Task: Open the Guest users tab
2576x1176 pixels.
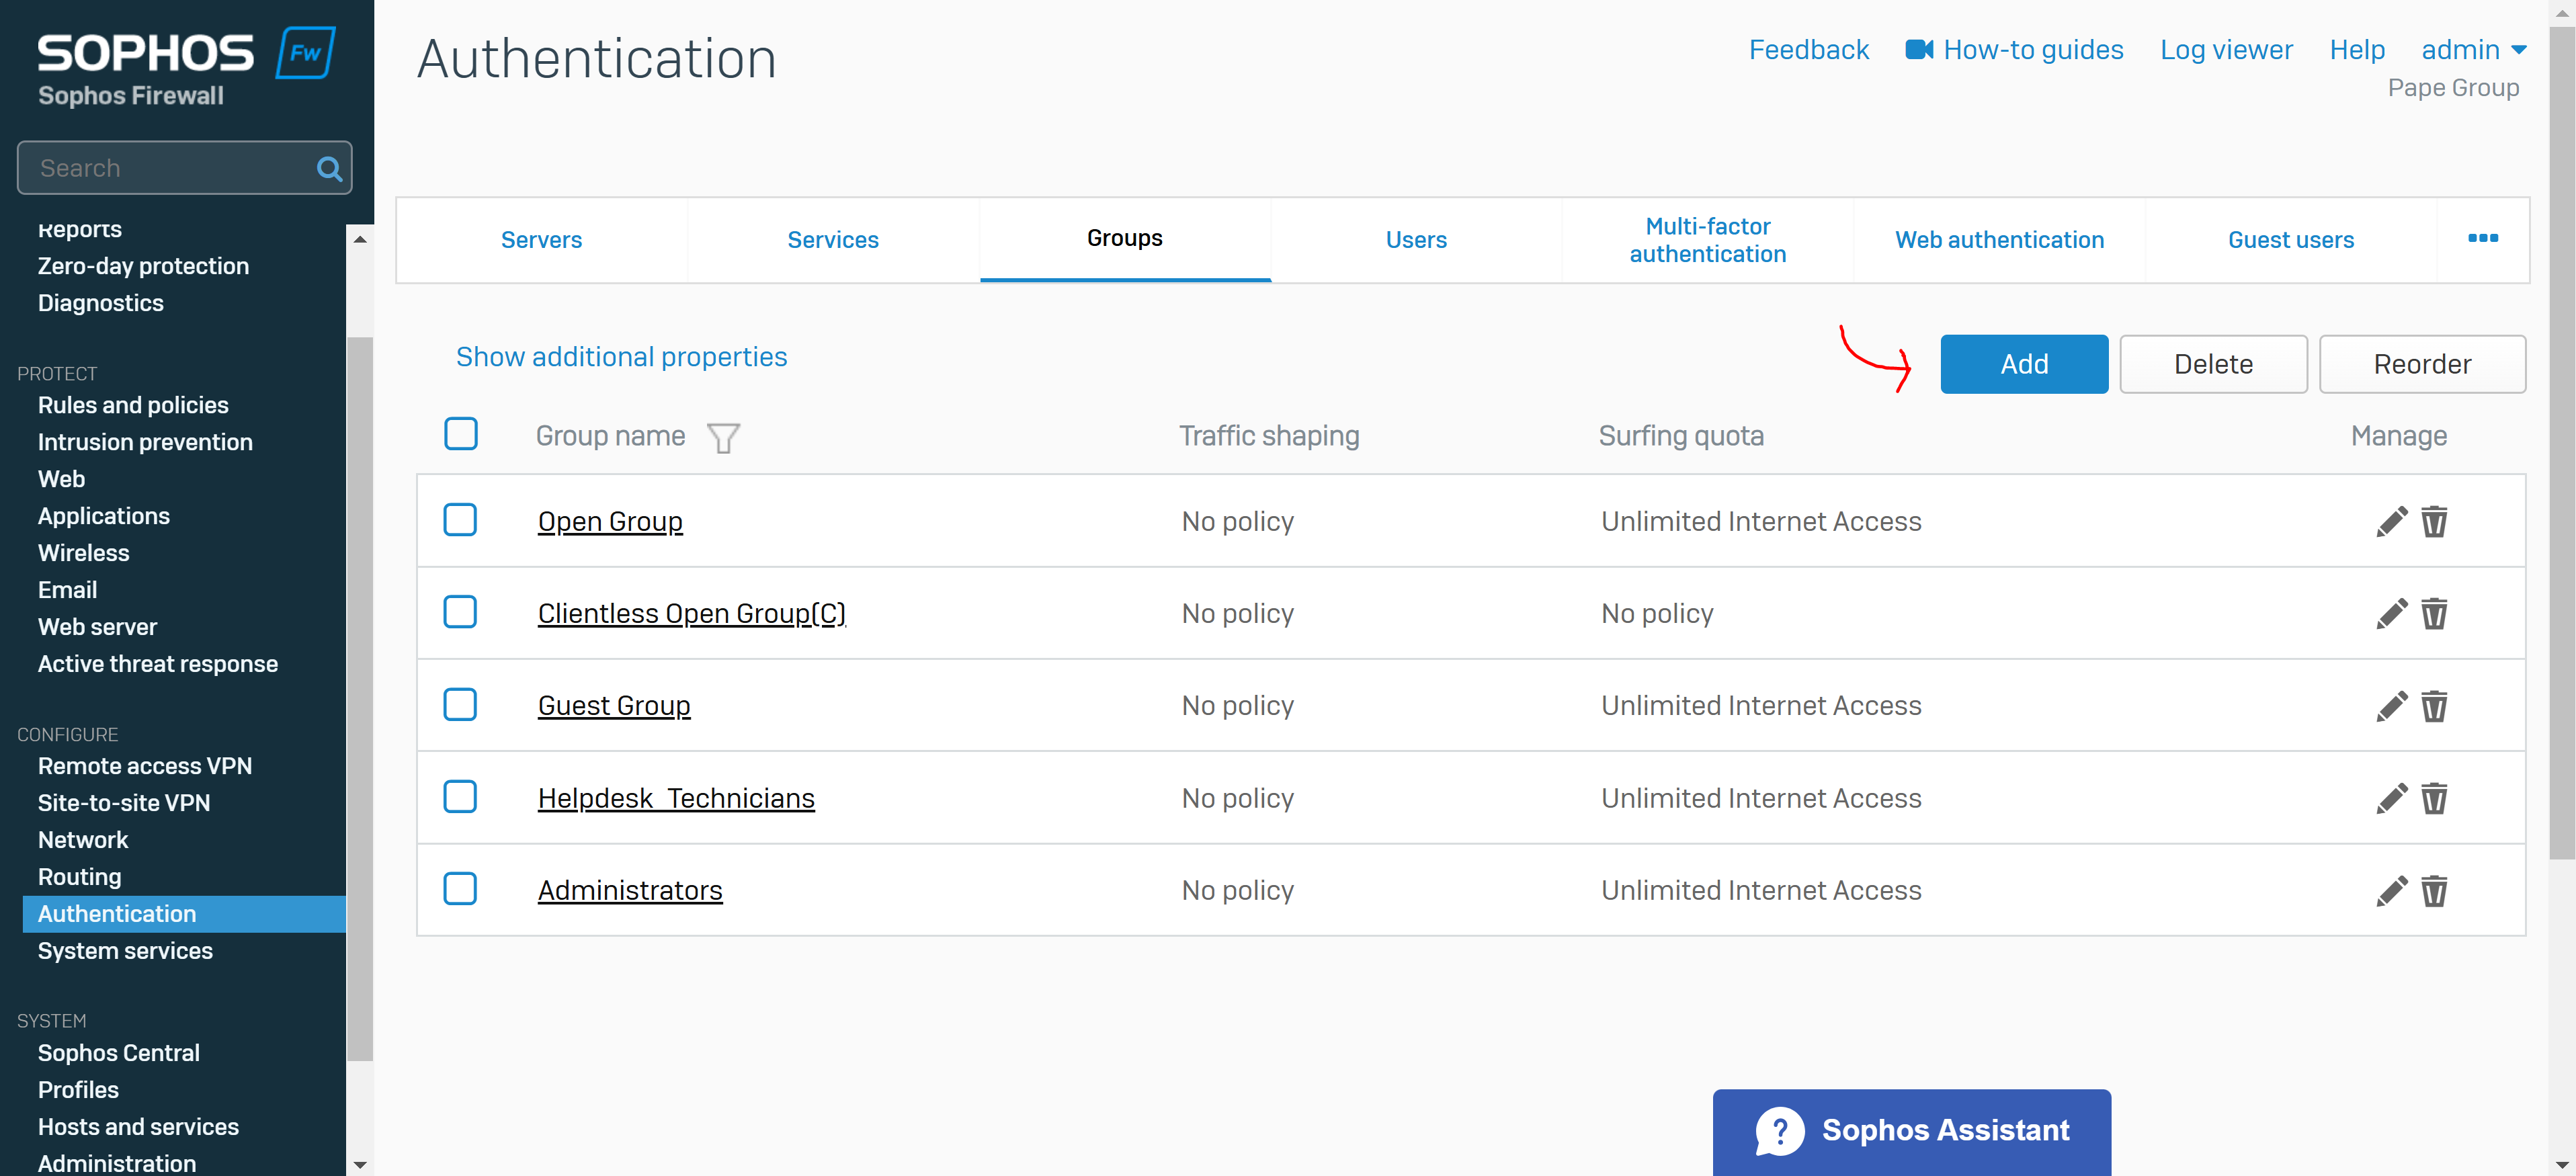Action: [2291, 240]
